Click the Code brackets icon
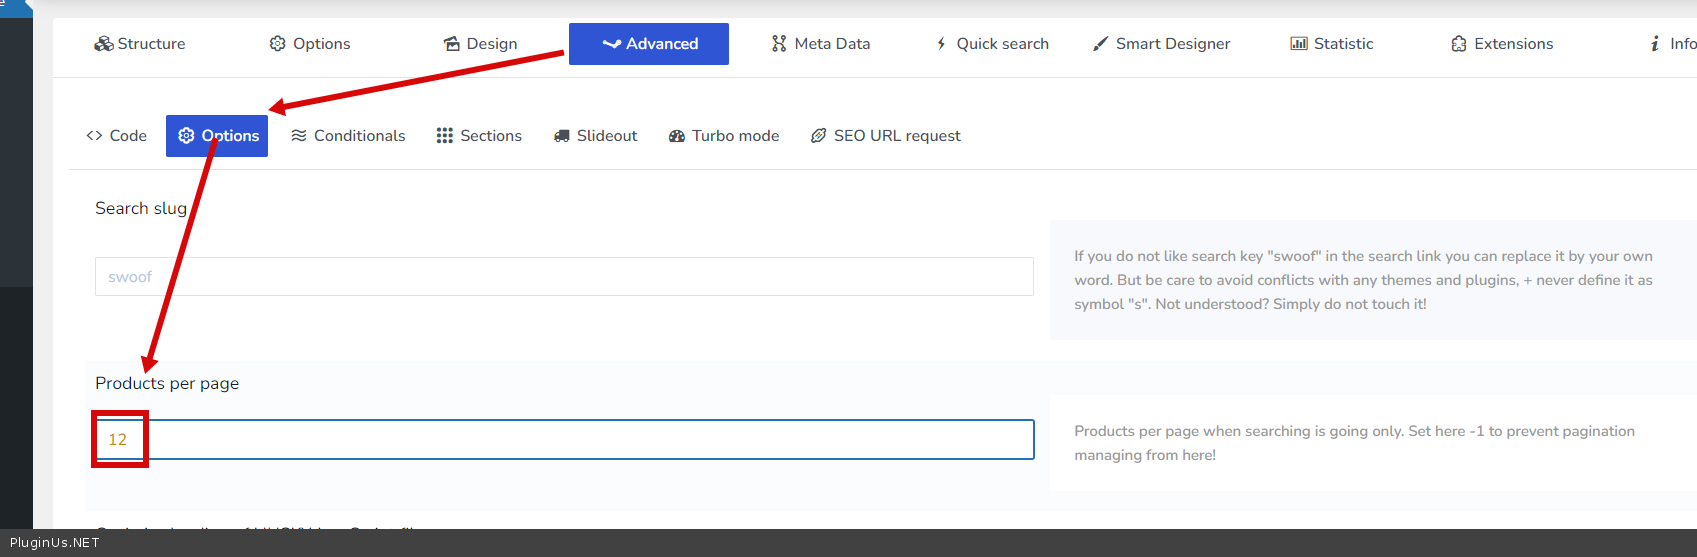 click(x=95, y=136)
